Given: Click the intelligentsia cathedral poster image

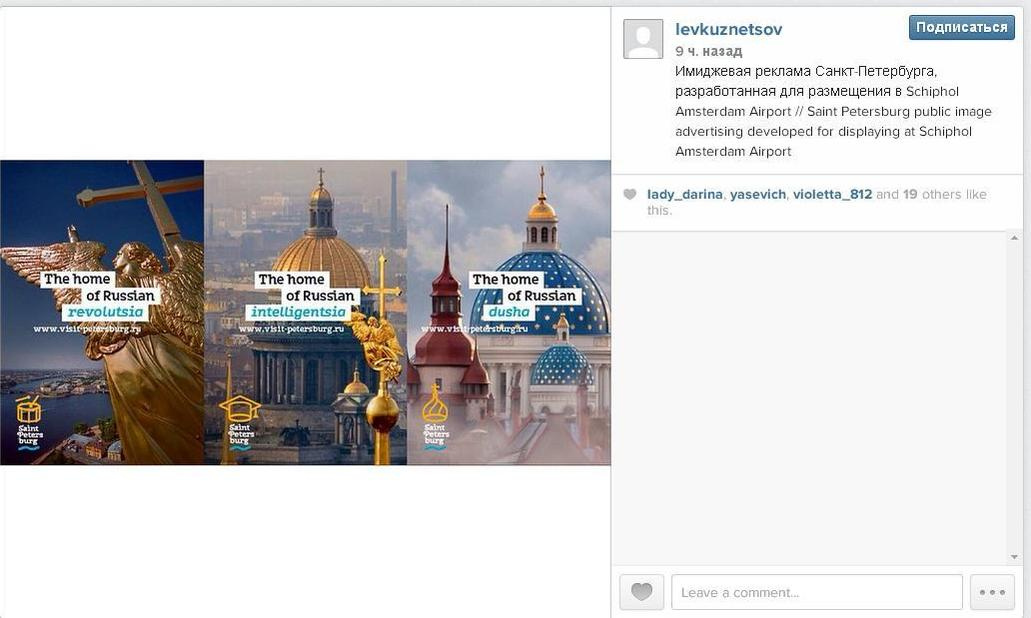Looking at the screenshot, I should coord(306,312).
